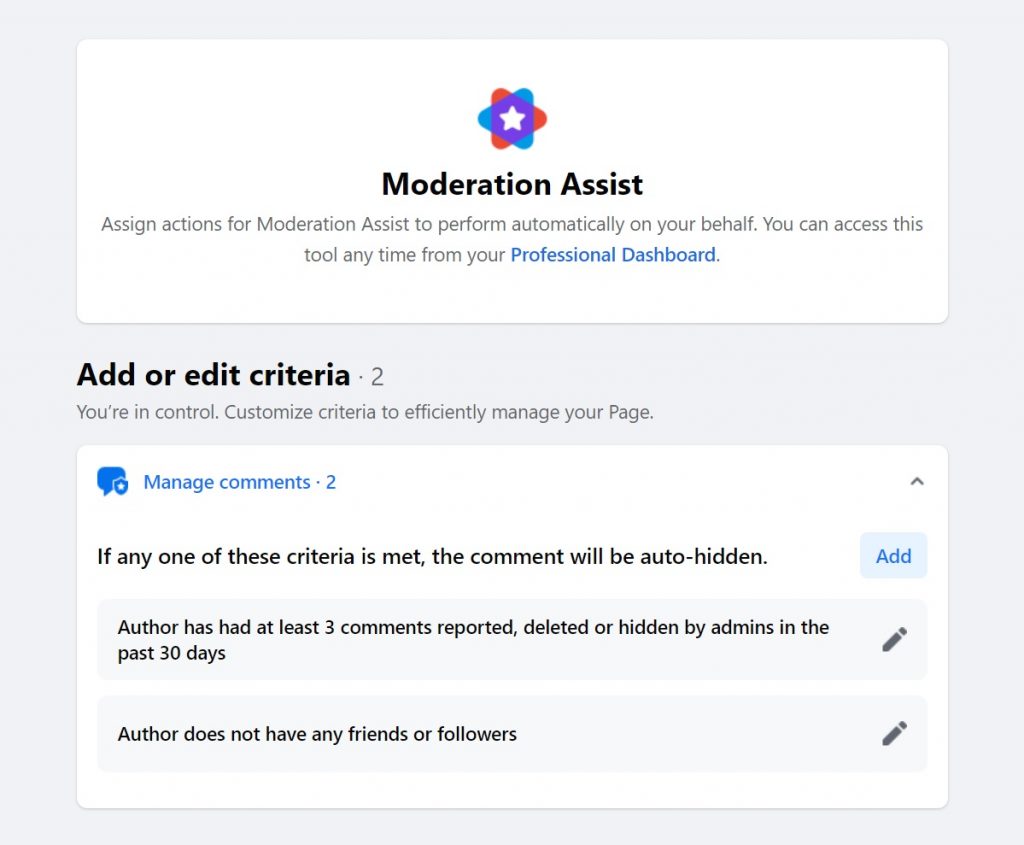Image resolution: width=1024 pixels, height=845 pixels.
Task: Select the 'Author does not have any friends' row
Action: click(512, 734)
